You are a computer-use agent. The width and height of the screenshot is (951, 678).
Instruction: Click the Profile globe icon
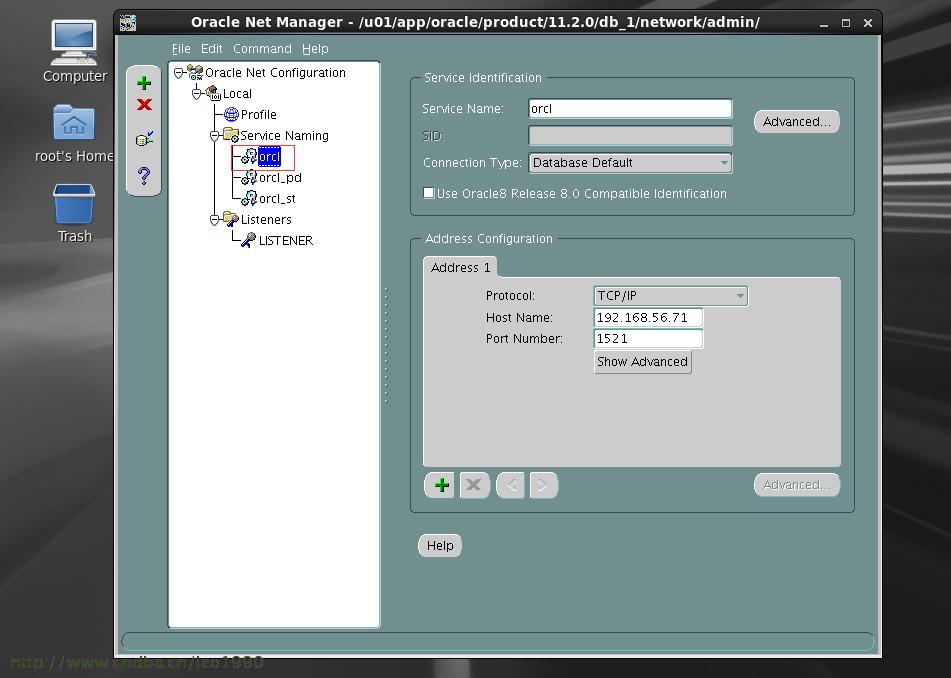[231, 115]
